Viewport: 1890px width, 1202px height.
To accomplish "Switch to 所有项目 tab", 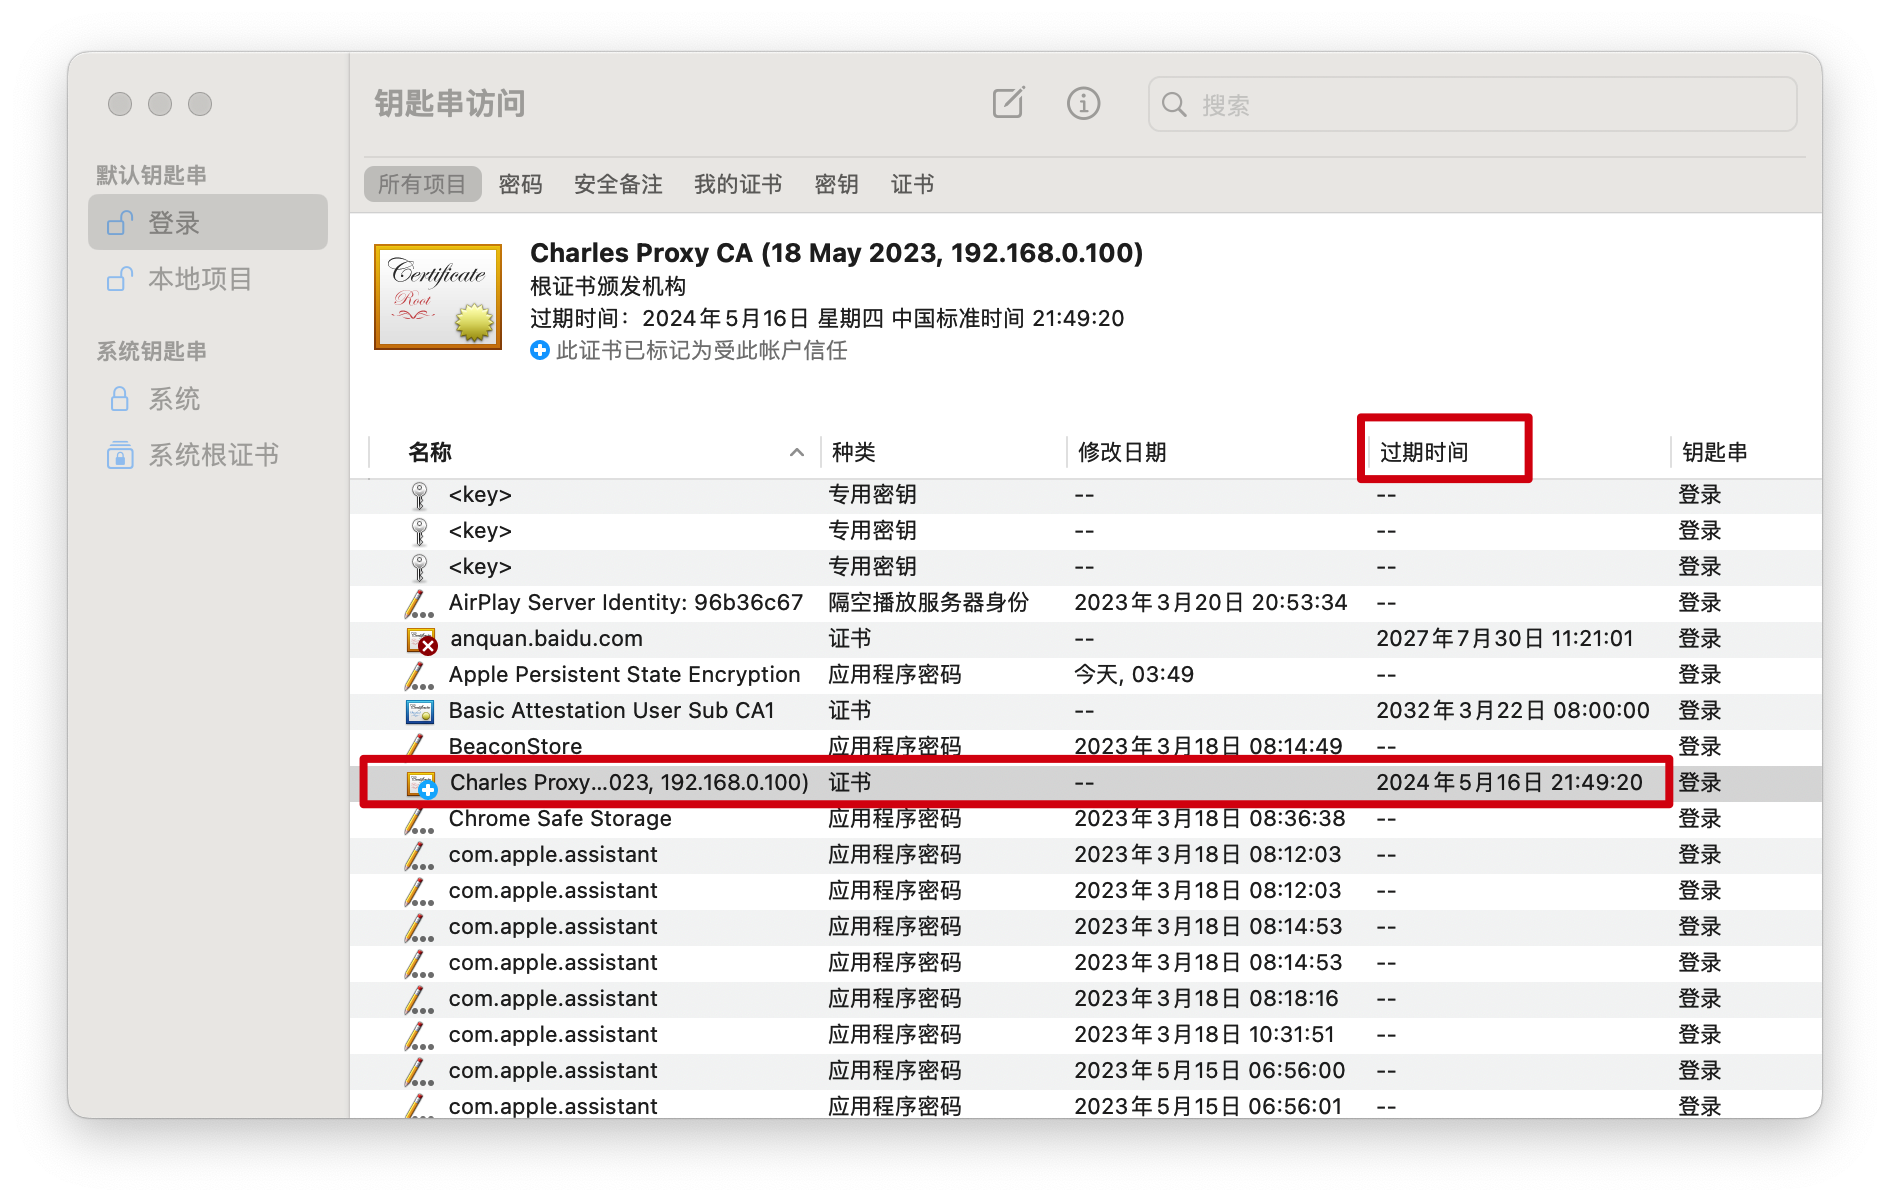I will [x=422, y=184].
